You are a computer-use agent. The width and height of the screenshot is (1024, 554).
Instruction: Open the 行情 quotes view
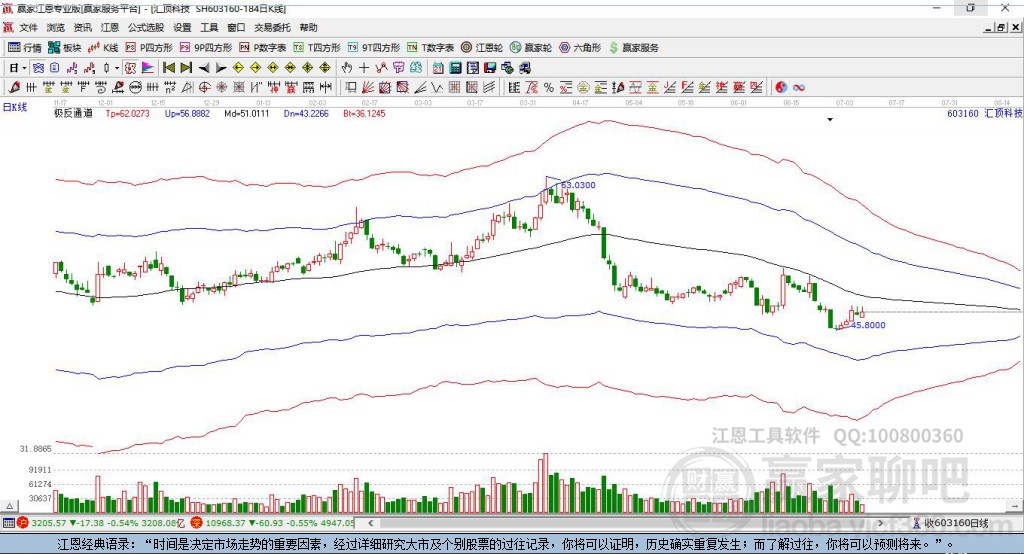point(24,48)
